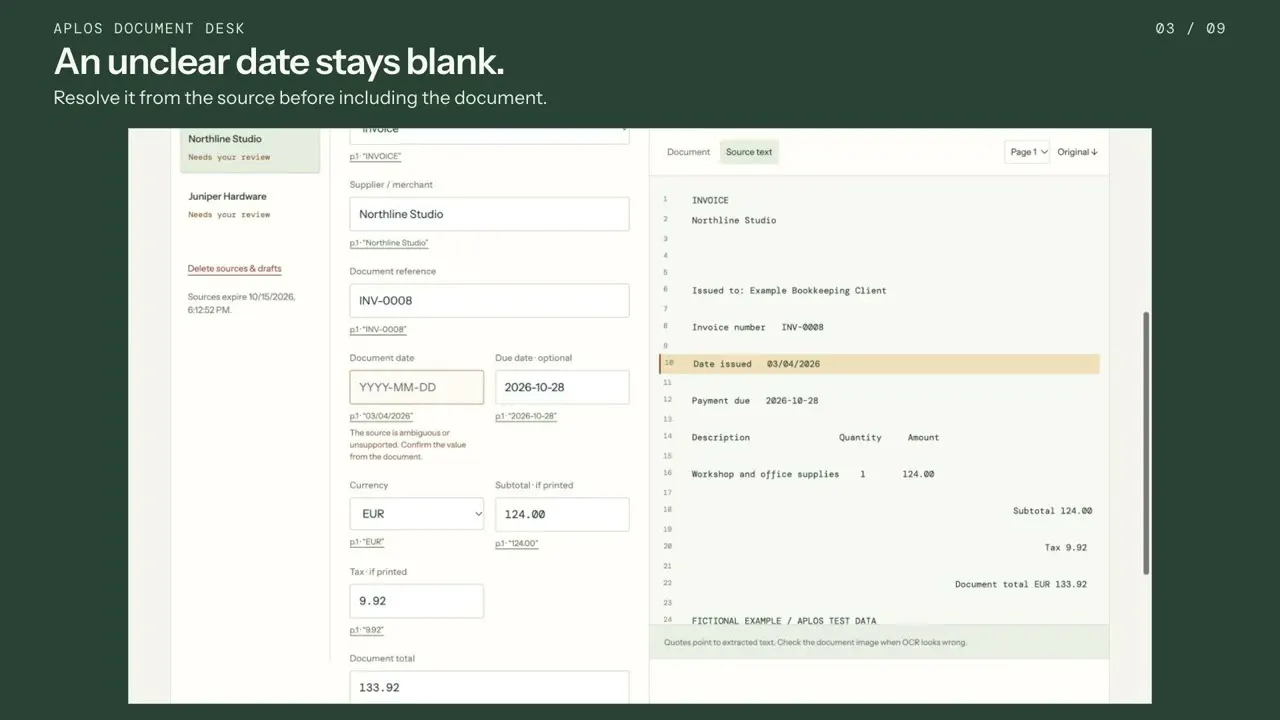This screenshot has height=720, width=1280.
Task: Focus the empty Document date field
Action: point(416,387)
